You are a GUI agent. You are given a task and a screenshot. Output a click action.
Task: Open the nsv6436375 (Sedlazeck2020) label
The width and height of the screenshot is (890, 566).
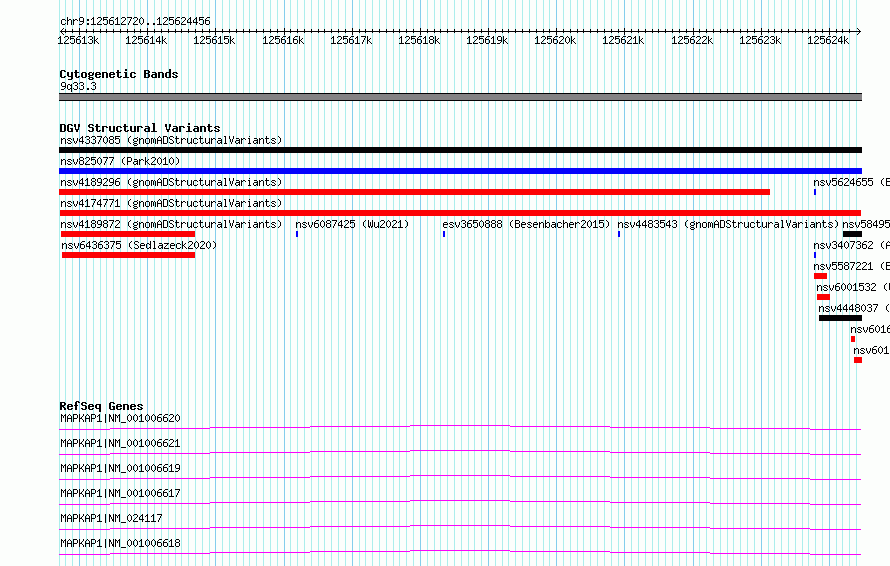coord(139,245)
